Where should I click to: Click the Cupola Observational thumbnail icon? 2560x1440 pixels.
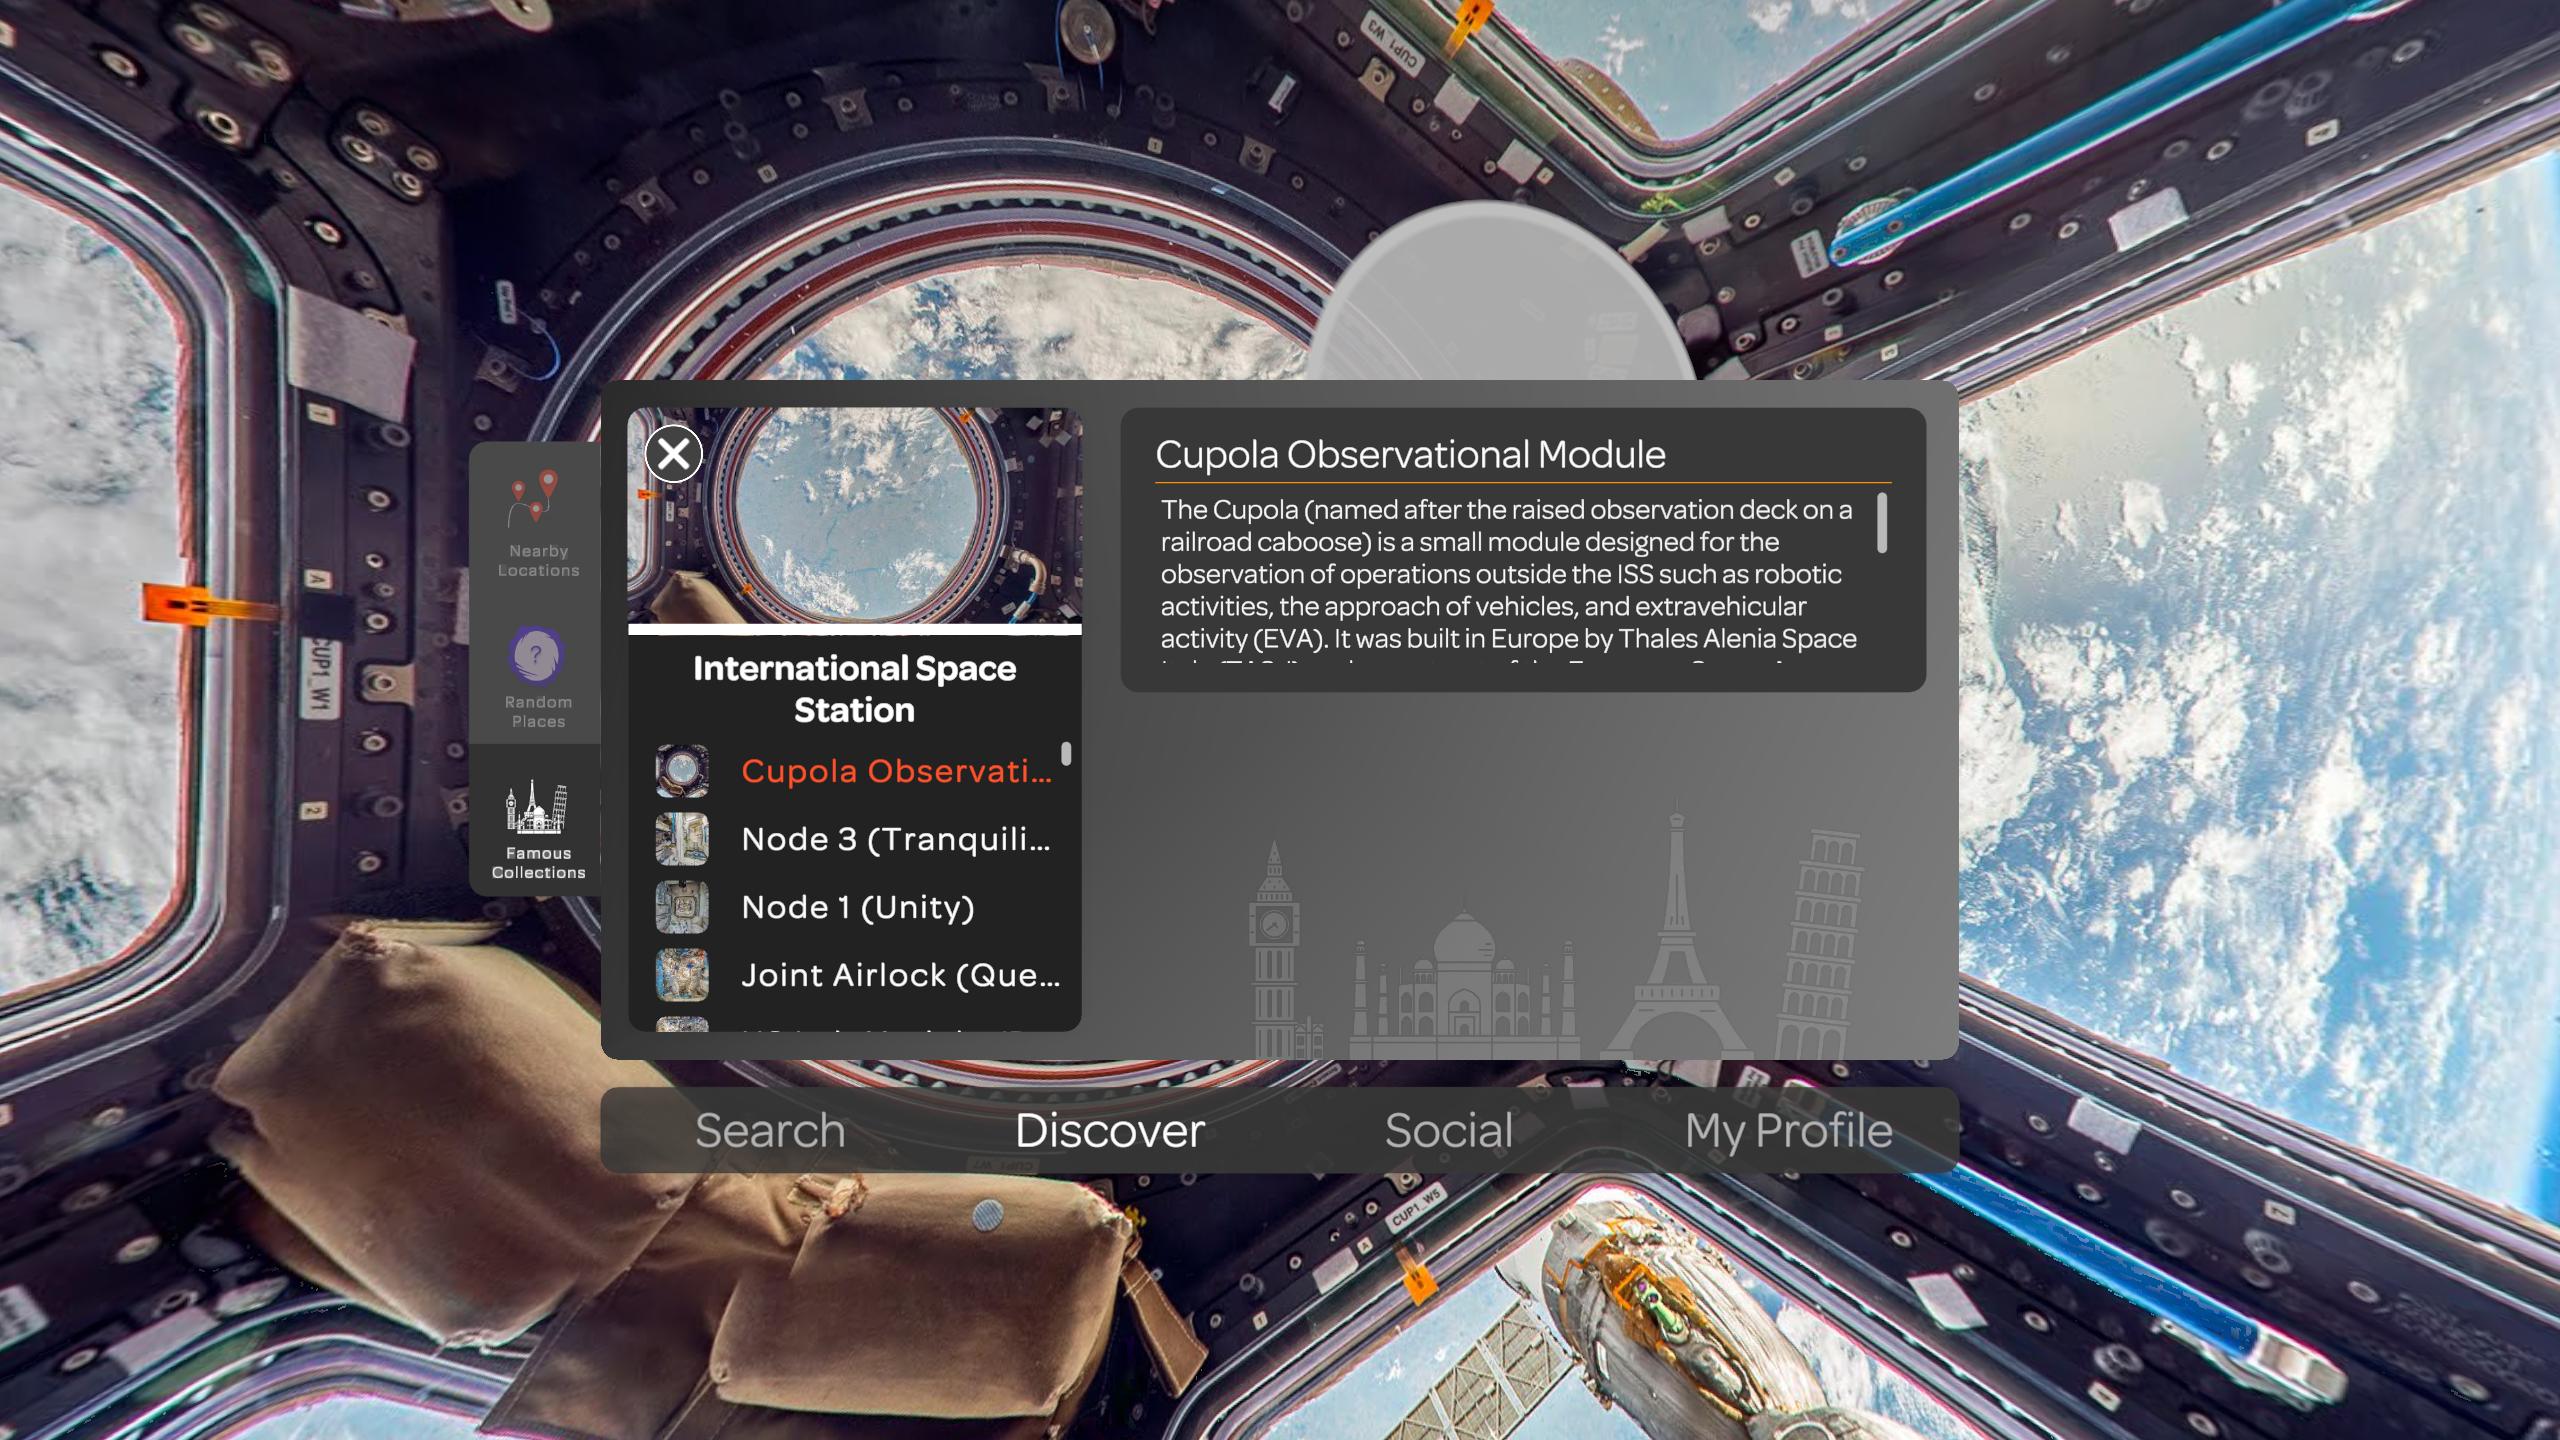tap(682, 771)
